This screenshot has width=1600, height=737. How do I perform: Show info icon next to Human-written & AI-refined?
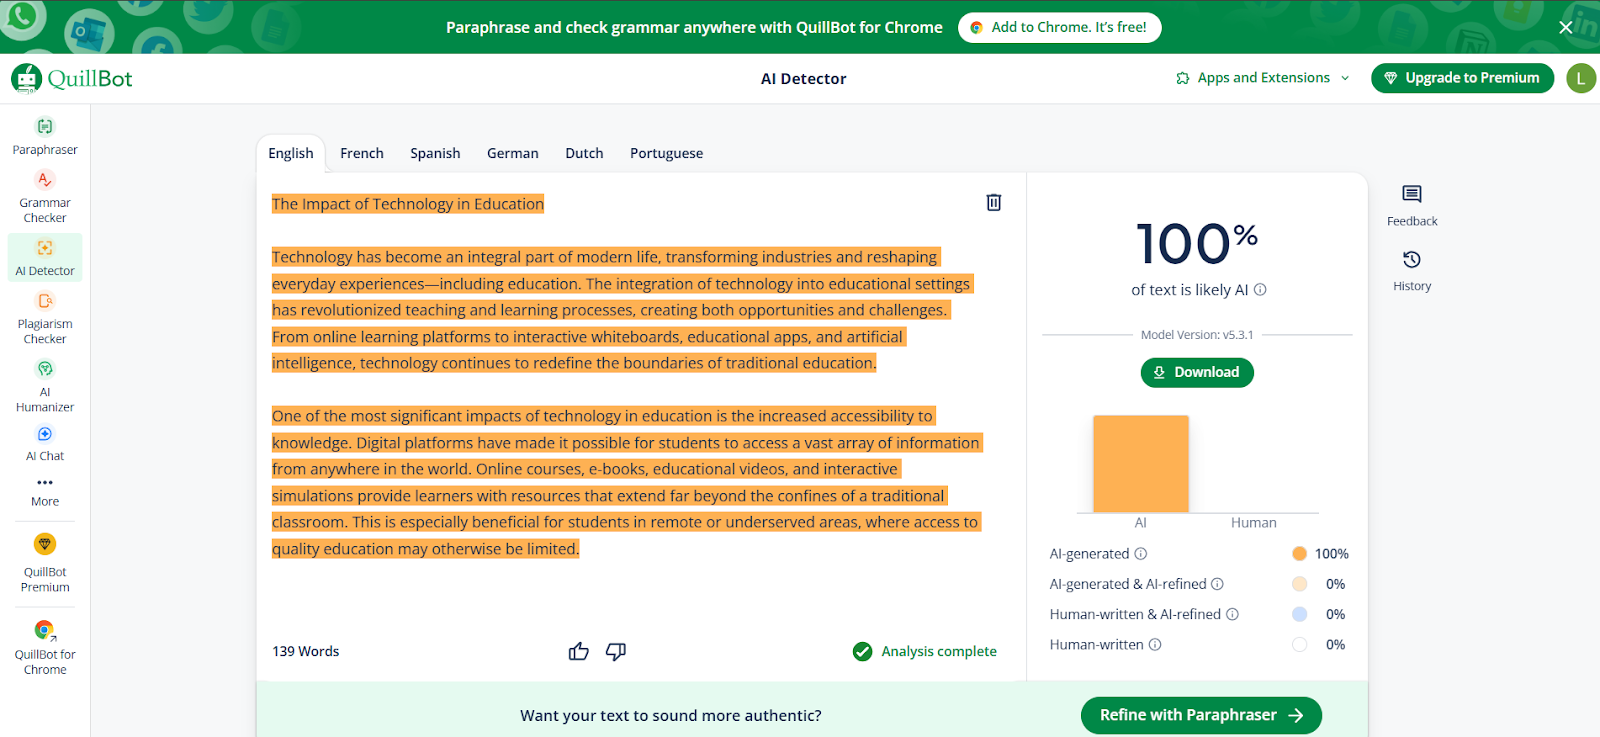[1232, 614]
